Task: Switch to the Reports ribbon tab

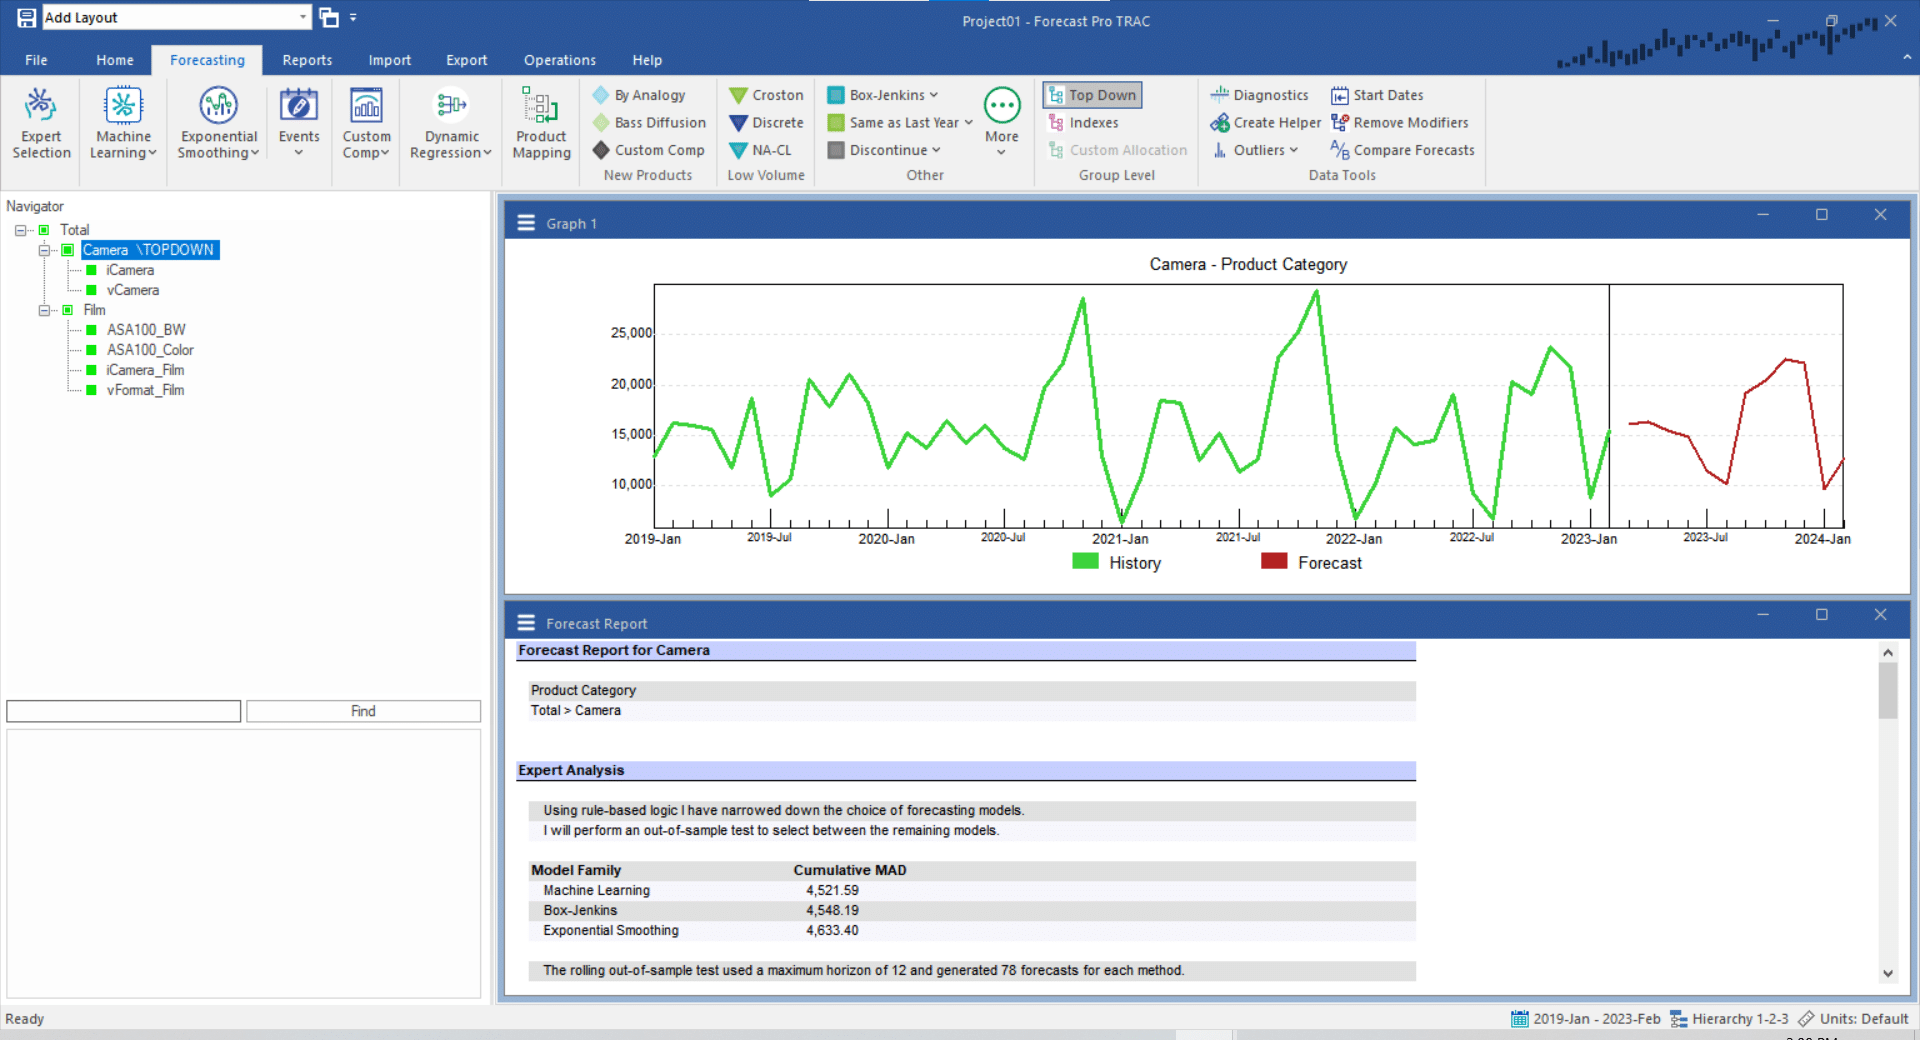Action: (306, 60)
